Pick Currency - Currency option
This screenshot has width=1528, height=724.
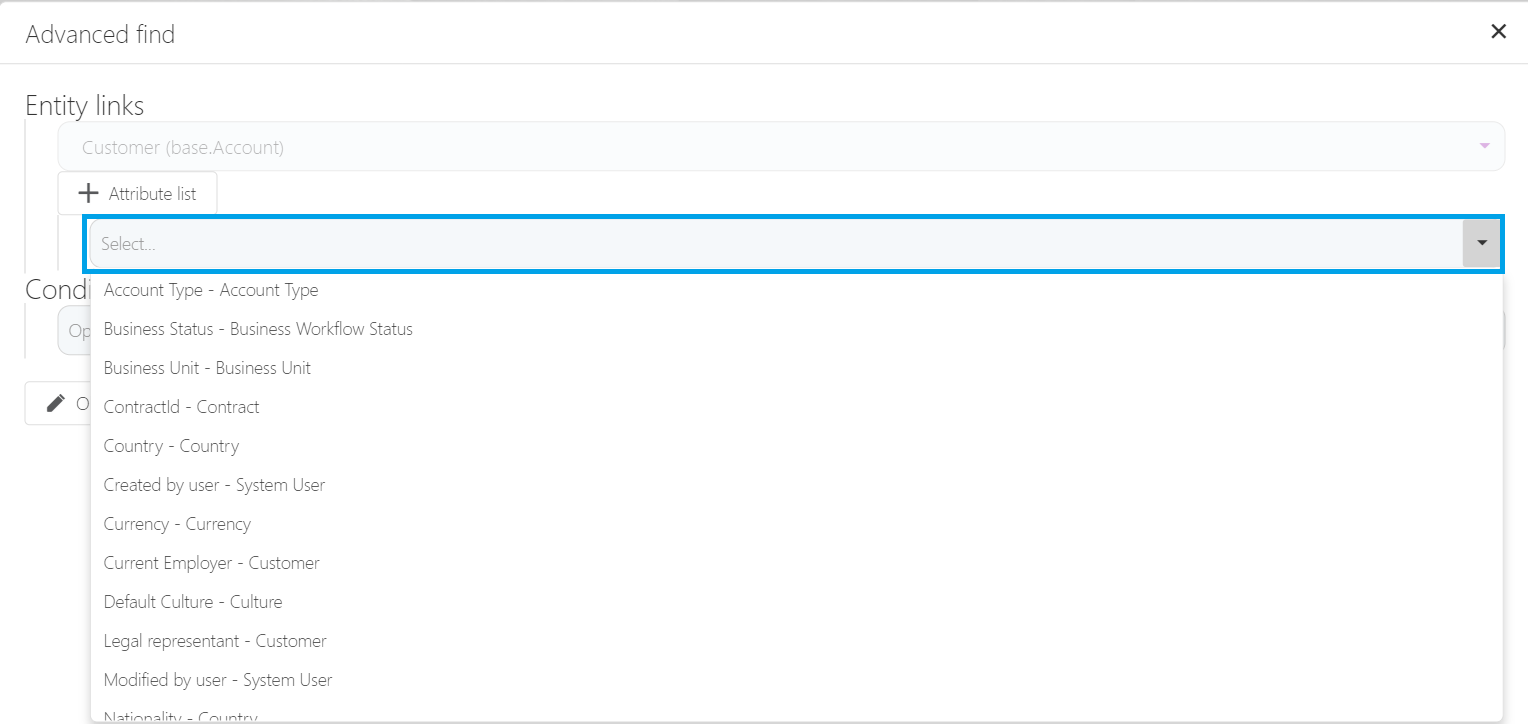click(x=177, y=524)
